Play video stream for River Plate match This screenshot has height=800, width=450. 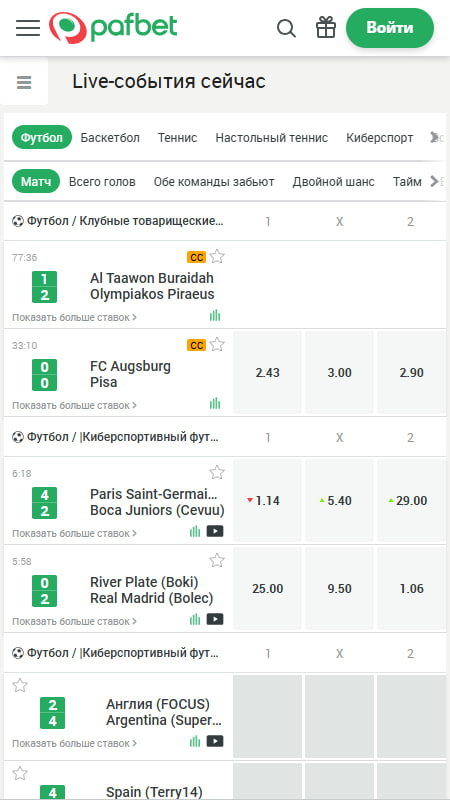215,619
